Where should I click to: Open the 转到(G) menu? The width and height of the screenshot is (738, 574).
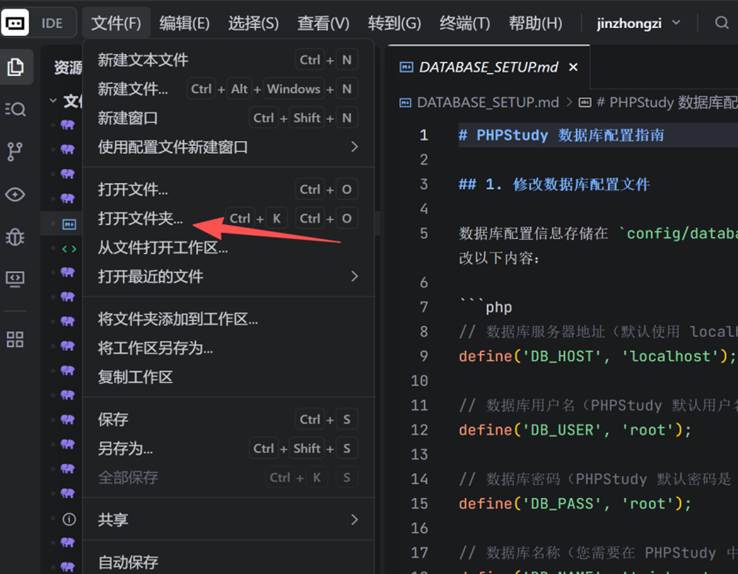point(394,23)
